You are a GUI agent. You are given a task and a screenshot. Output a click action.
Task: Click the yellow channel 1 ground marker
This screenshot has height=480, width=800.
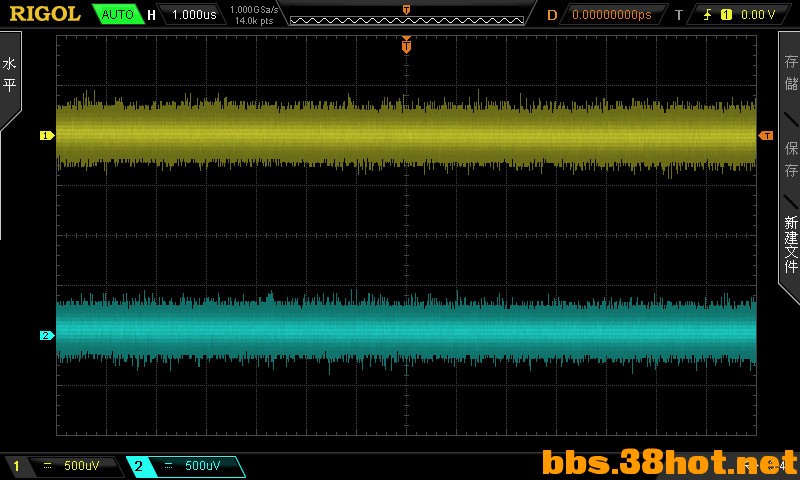[47, 136]
